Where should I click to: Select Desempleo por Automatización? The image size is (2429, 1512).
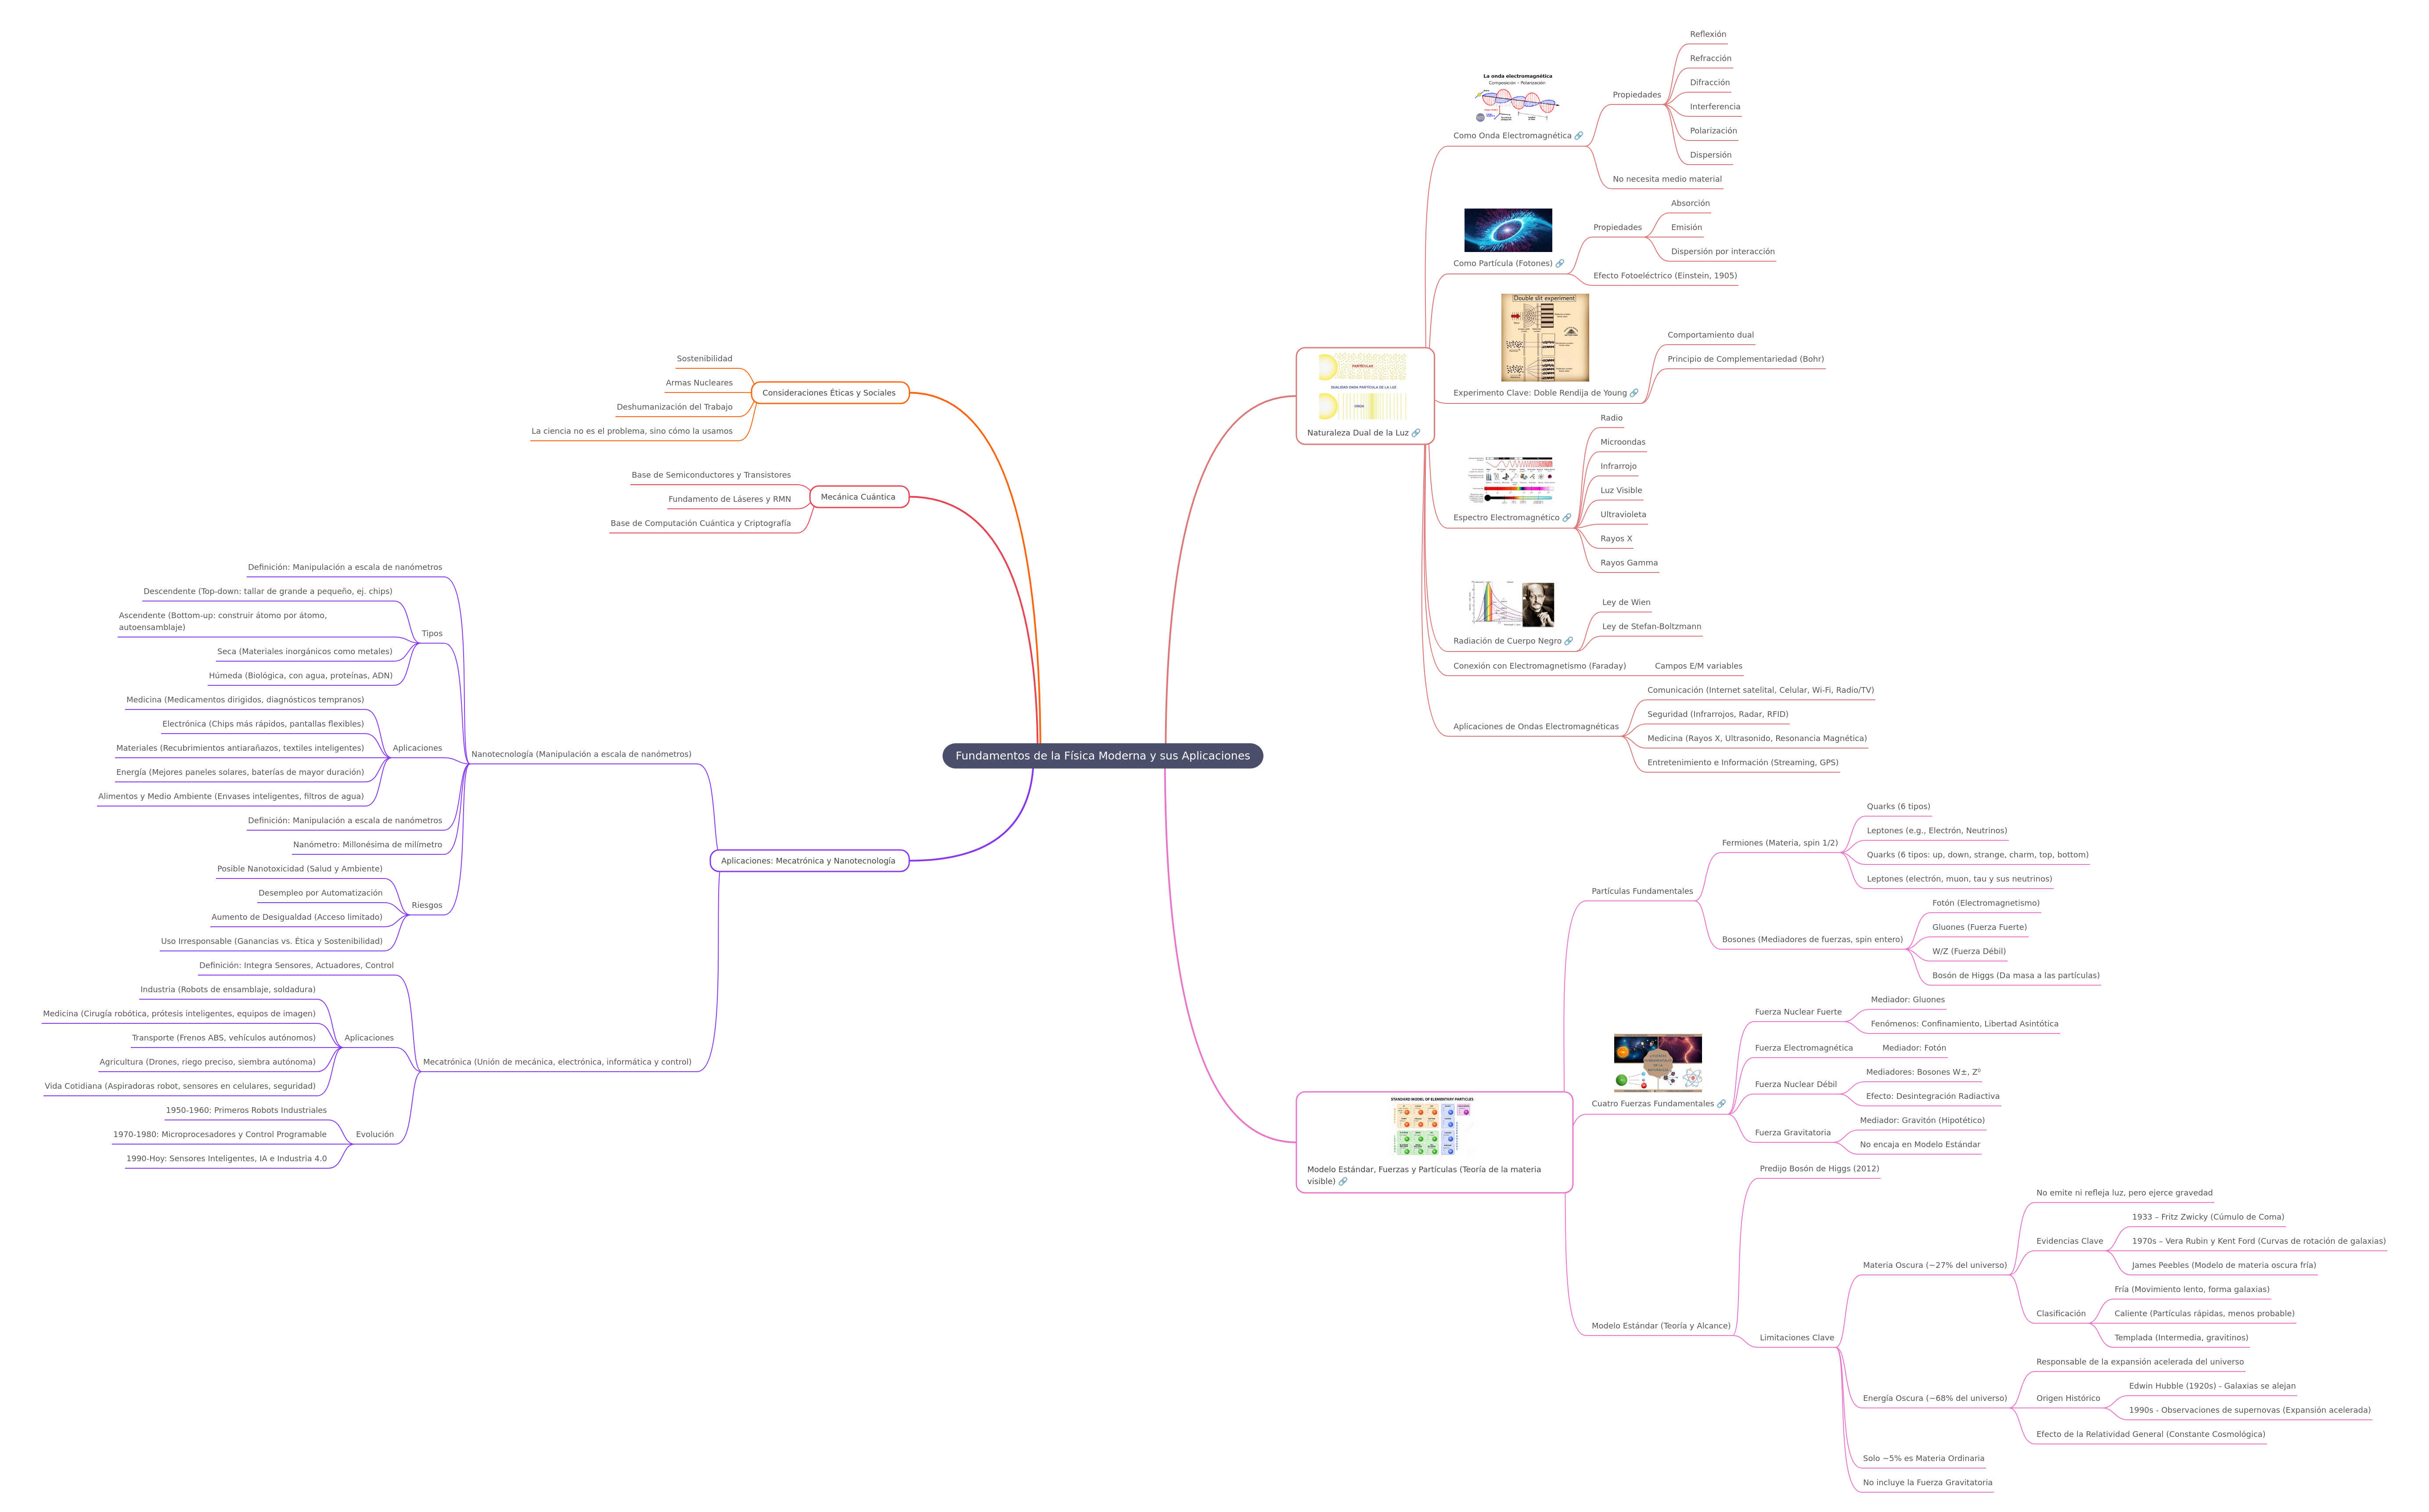320,893
